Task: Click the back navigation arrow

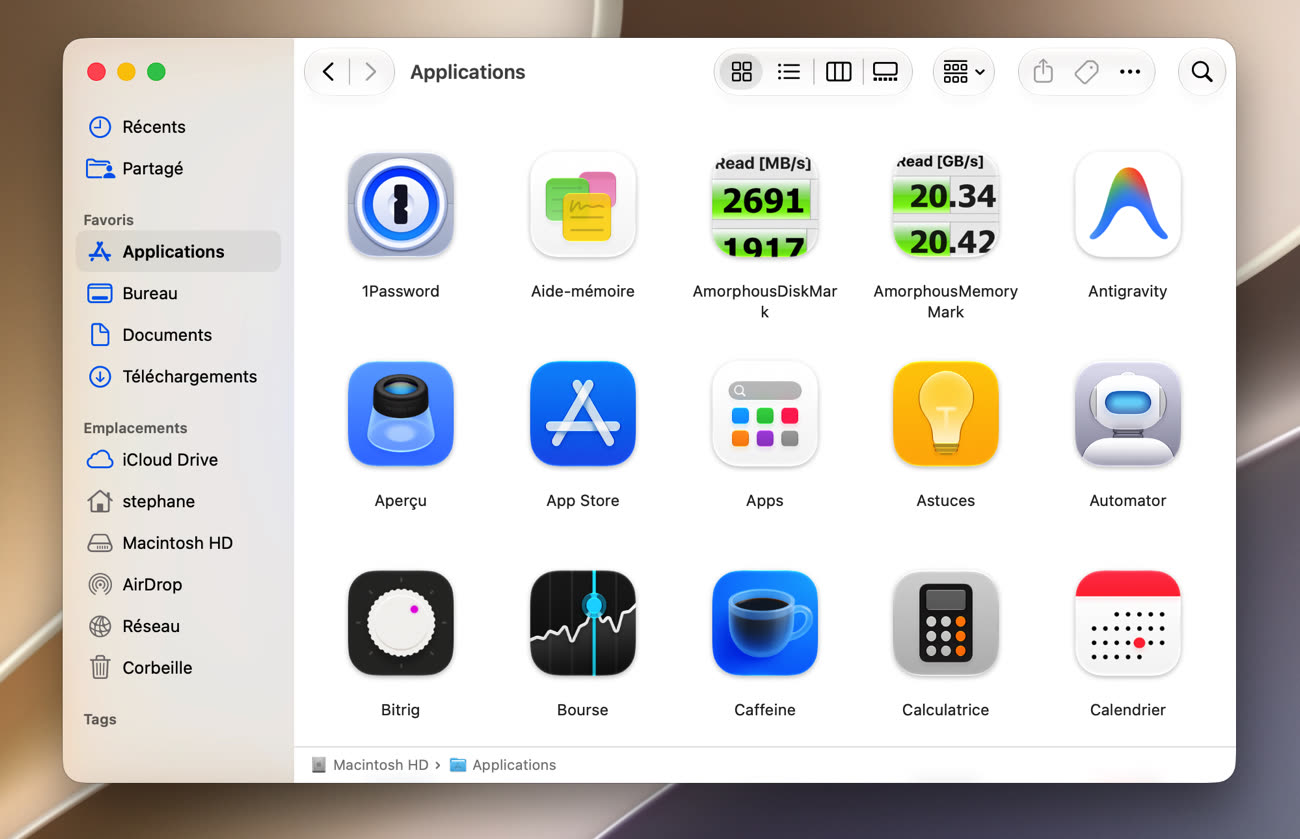Action: pos(328,72)
